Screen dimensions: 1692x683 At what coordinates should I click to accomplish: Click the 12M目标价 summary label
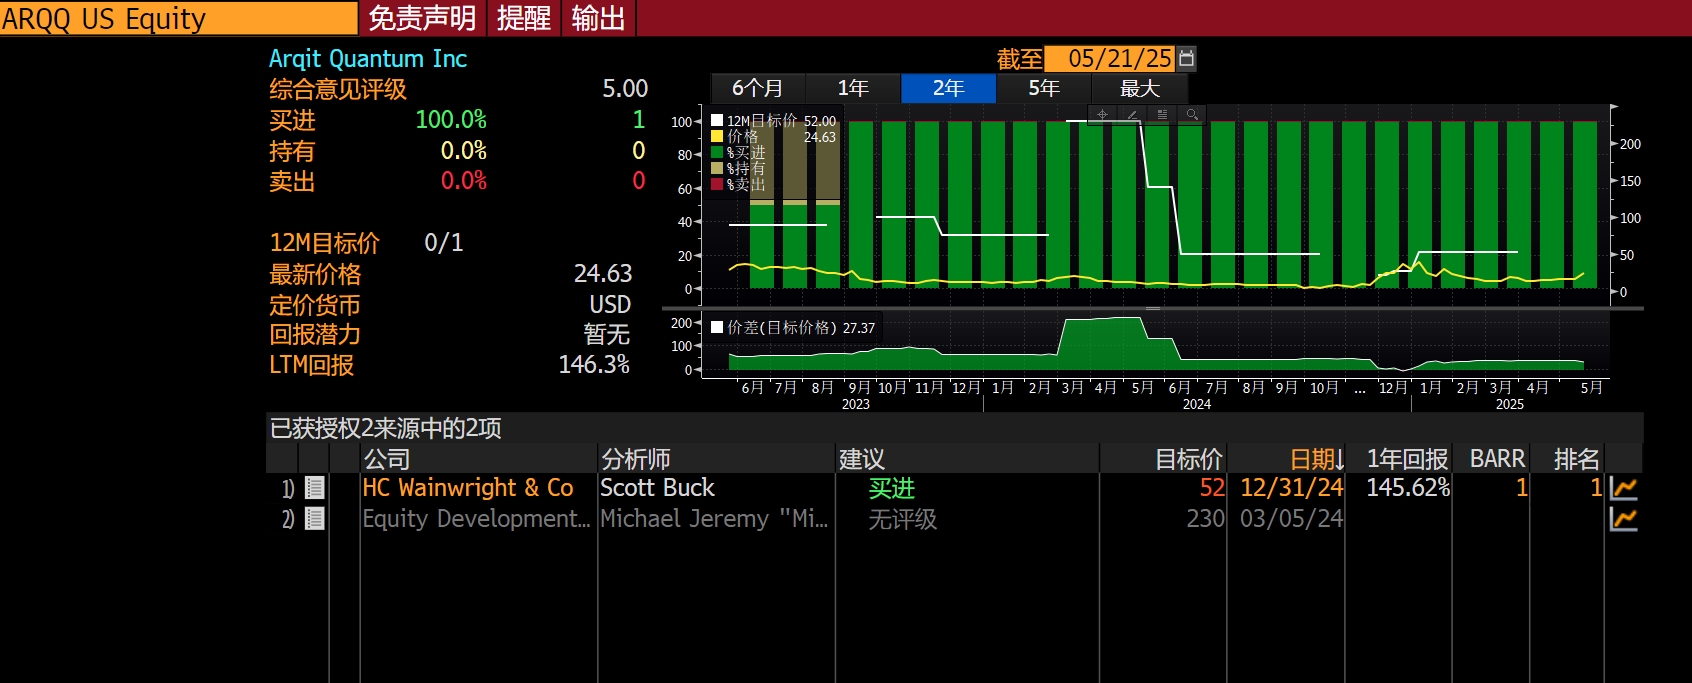325,243
